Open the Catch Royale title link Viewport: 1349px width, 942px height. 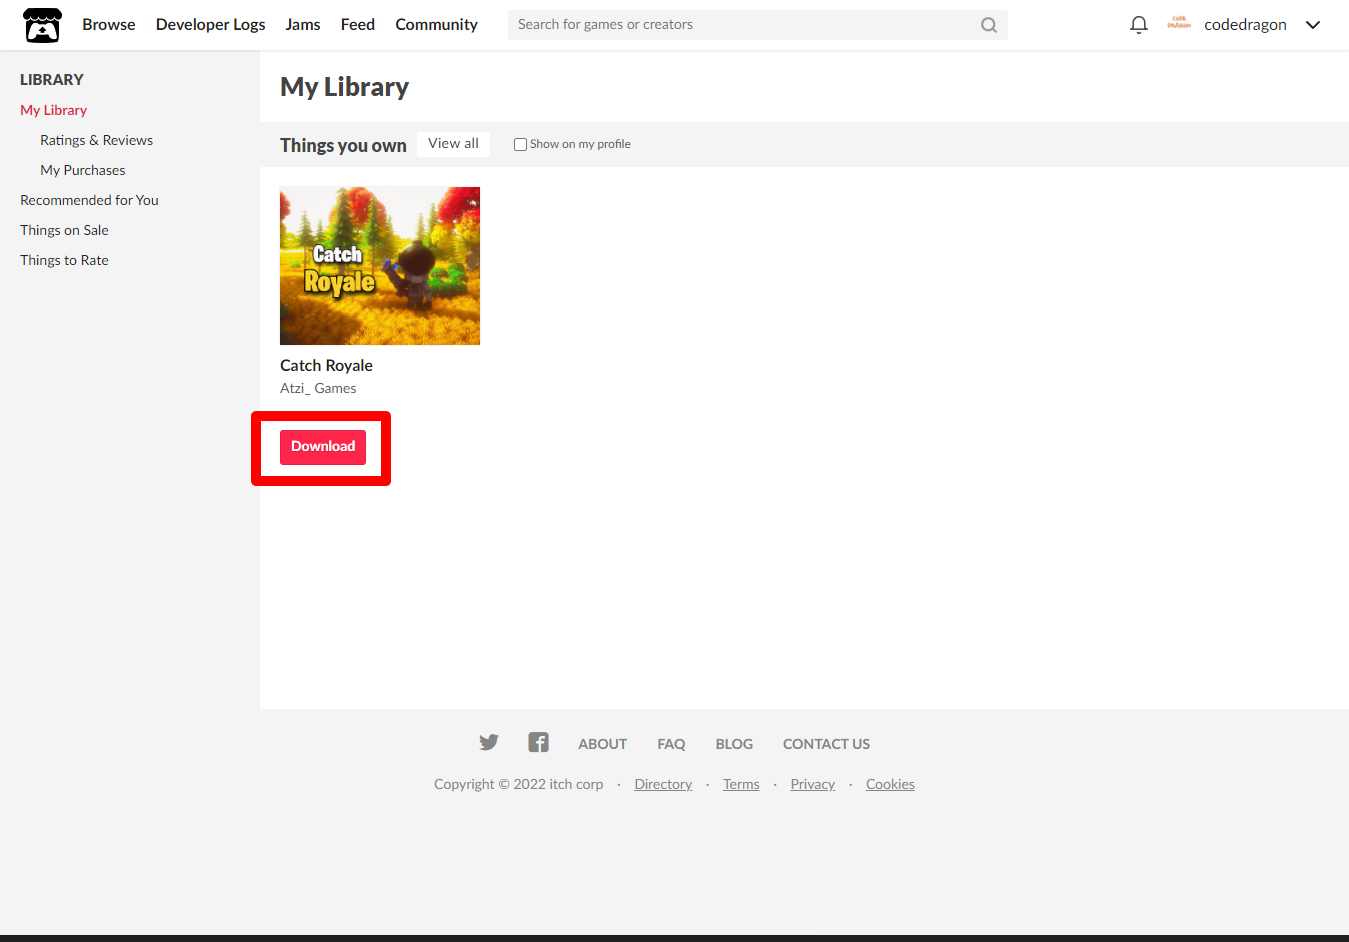(326, 366)
